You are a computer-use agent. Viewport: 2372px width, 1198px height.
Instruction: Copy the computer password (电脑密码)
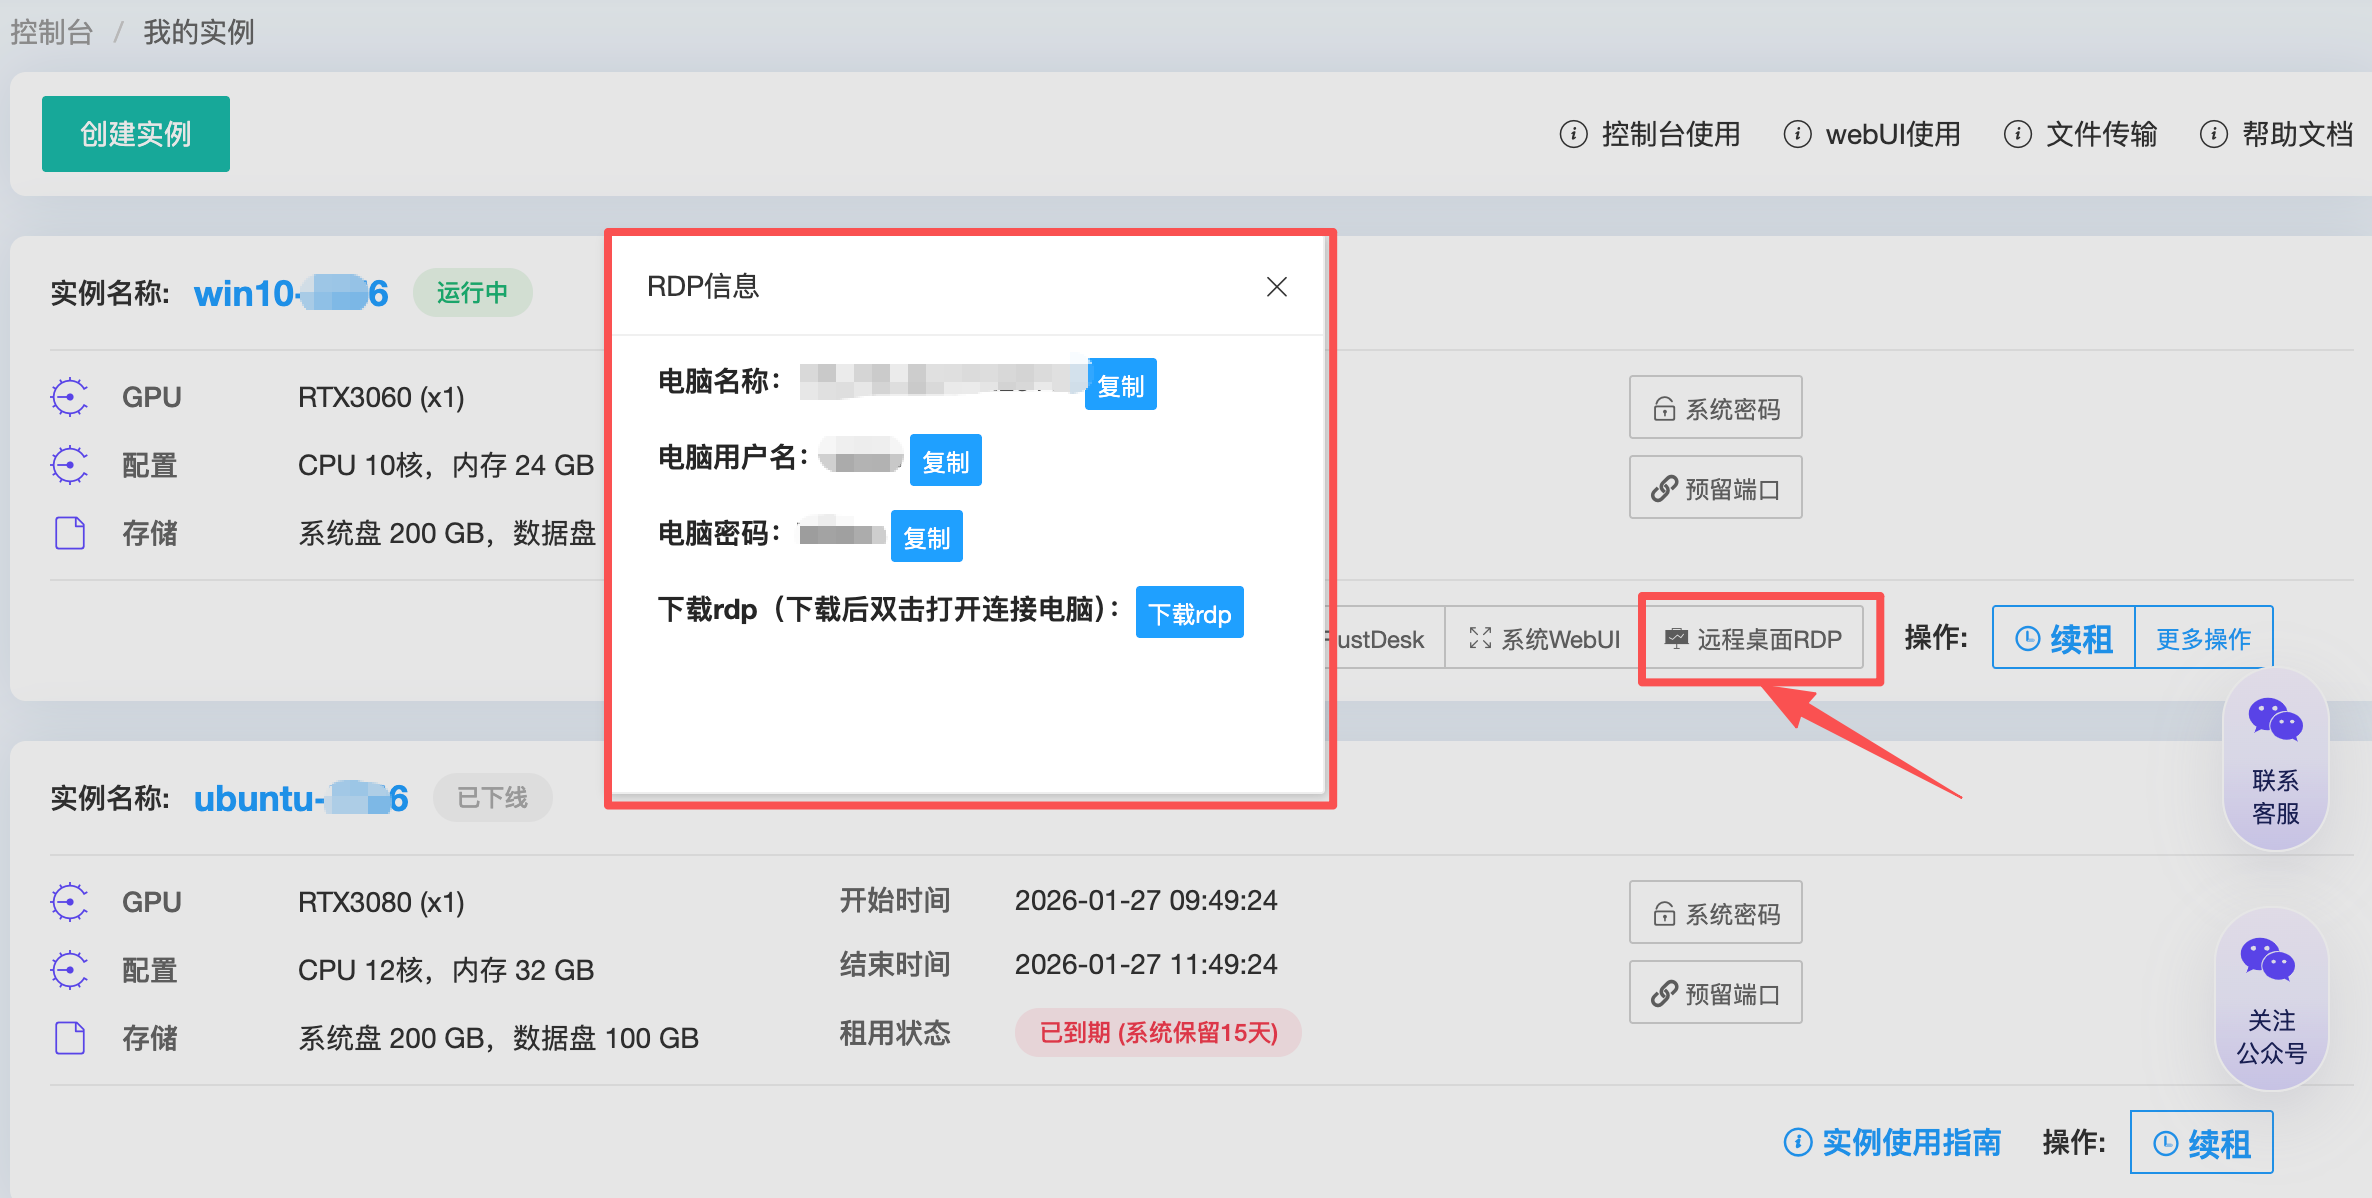[x=926, y=537]
